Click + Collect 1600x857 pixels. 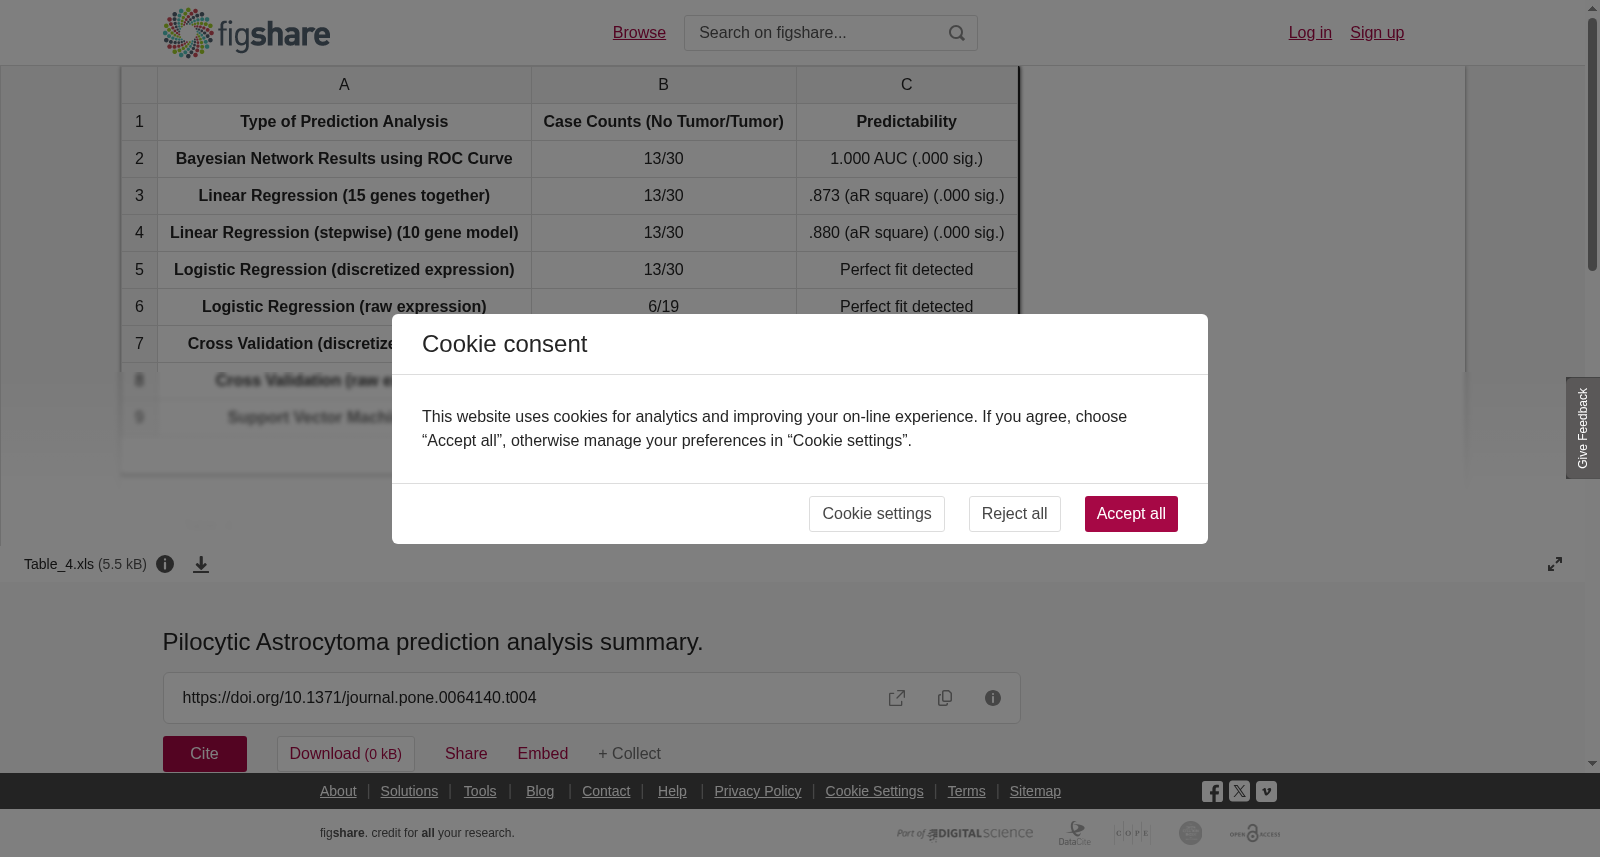point(630,754)
